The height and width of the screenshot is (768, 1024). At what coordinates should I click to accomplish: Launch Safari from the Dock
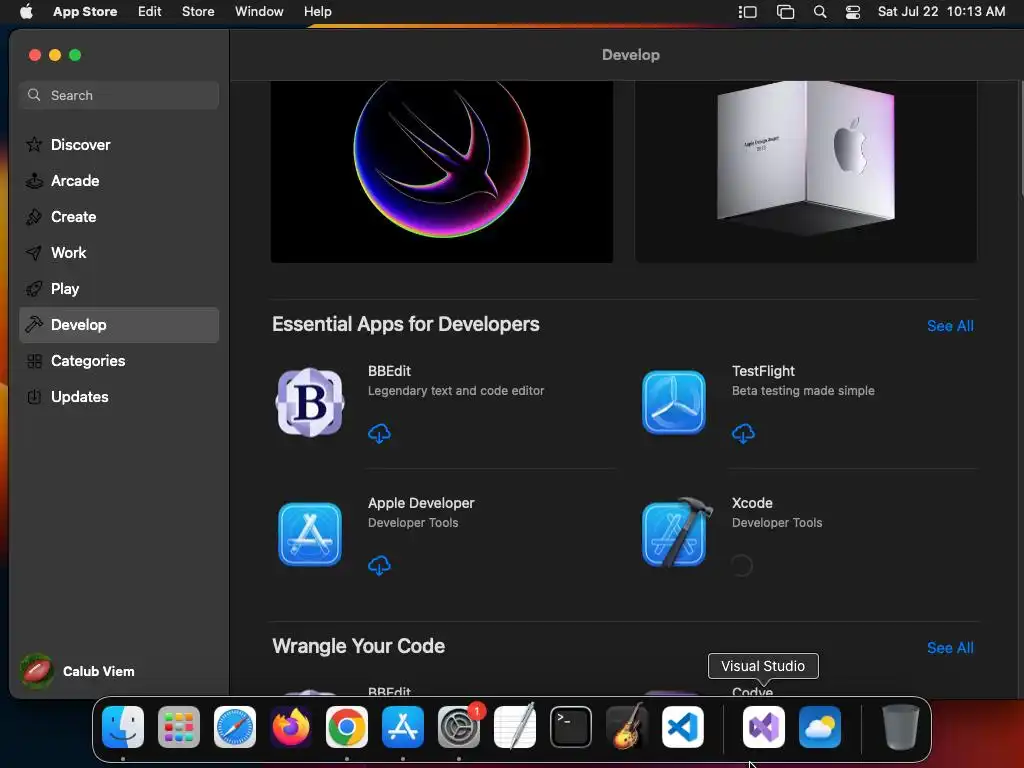[235, 727]
